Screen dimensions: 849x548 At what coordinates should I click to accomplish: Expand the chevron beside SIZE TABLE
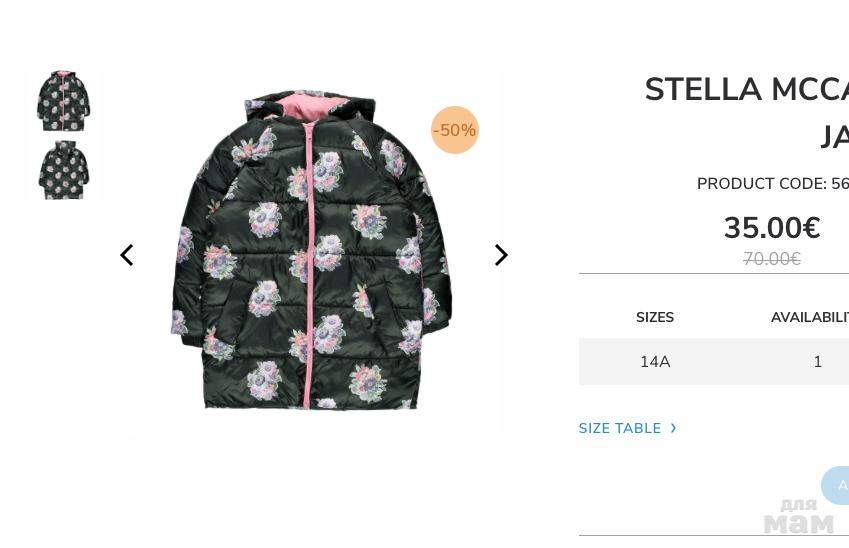point(673,428)
